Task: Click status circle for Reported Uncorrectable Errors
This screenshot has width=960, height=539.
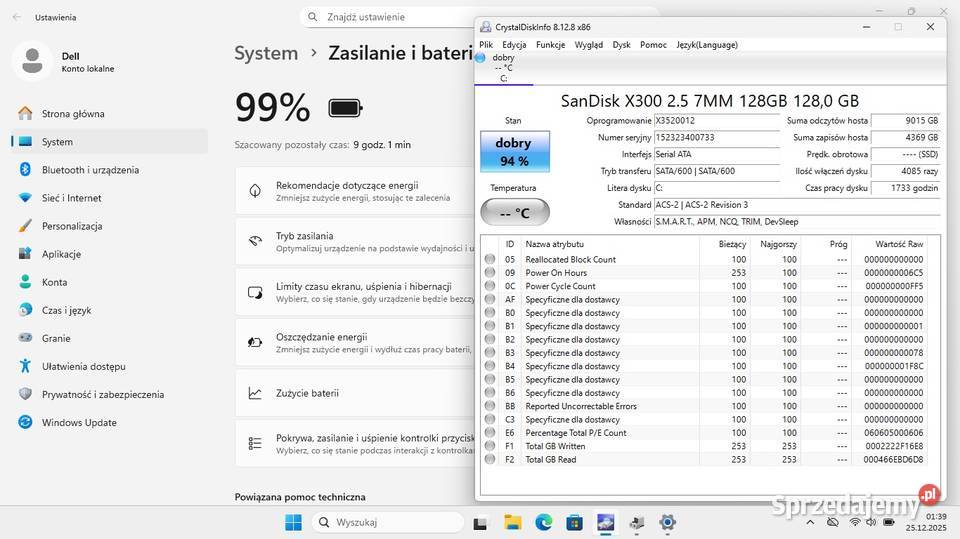Action: point(490,406)
